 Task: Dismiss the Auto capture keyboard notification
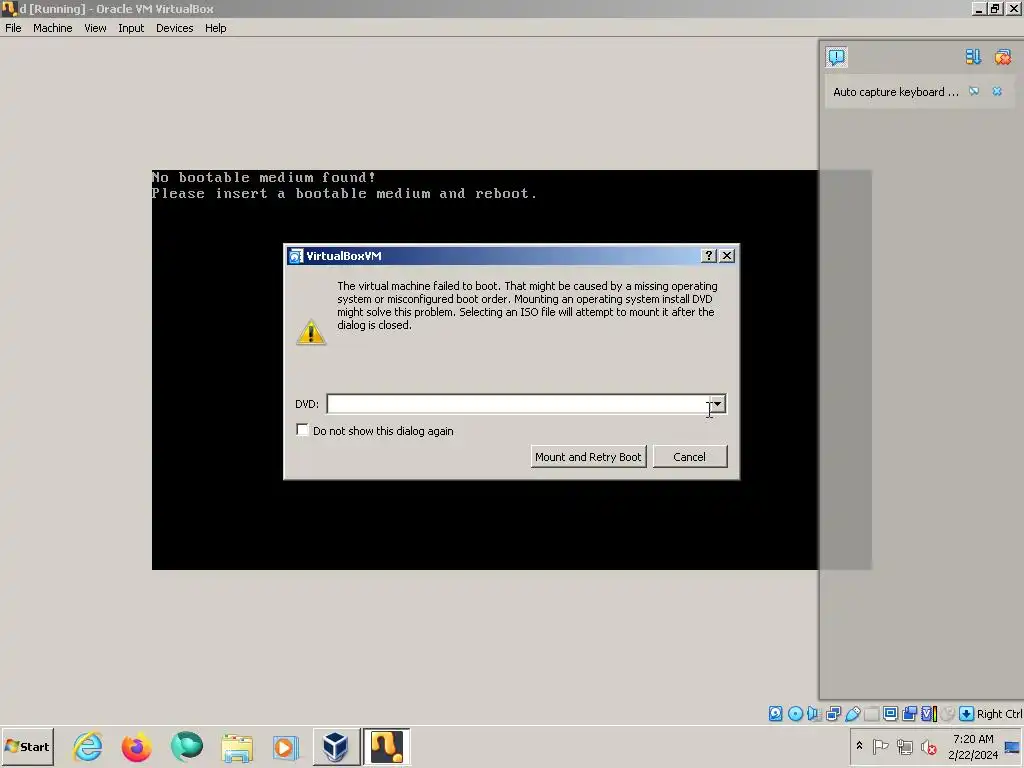click(997, 91)
